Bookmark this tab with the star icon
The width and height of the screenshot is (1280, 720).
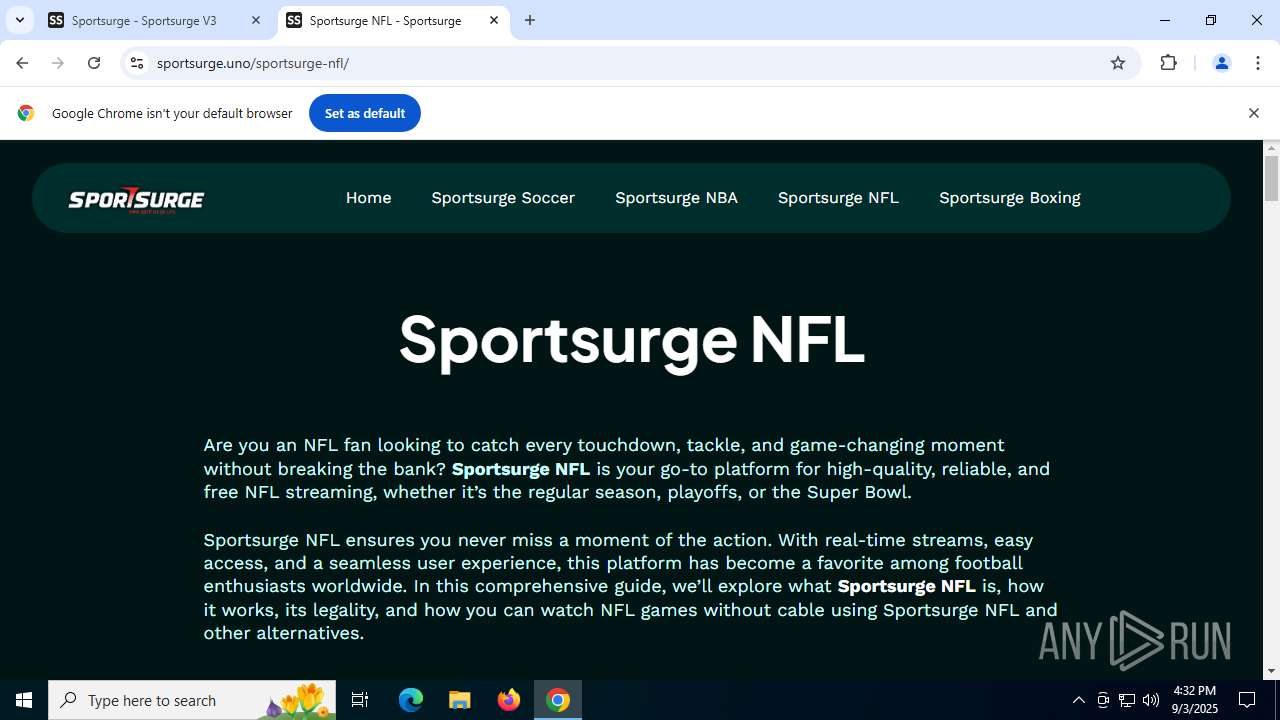click(x=1118, y=63)
